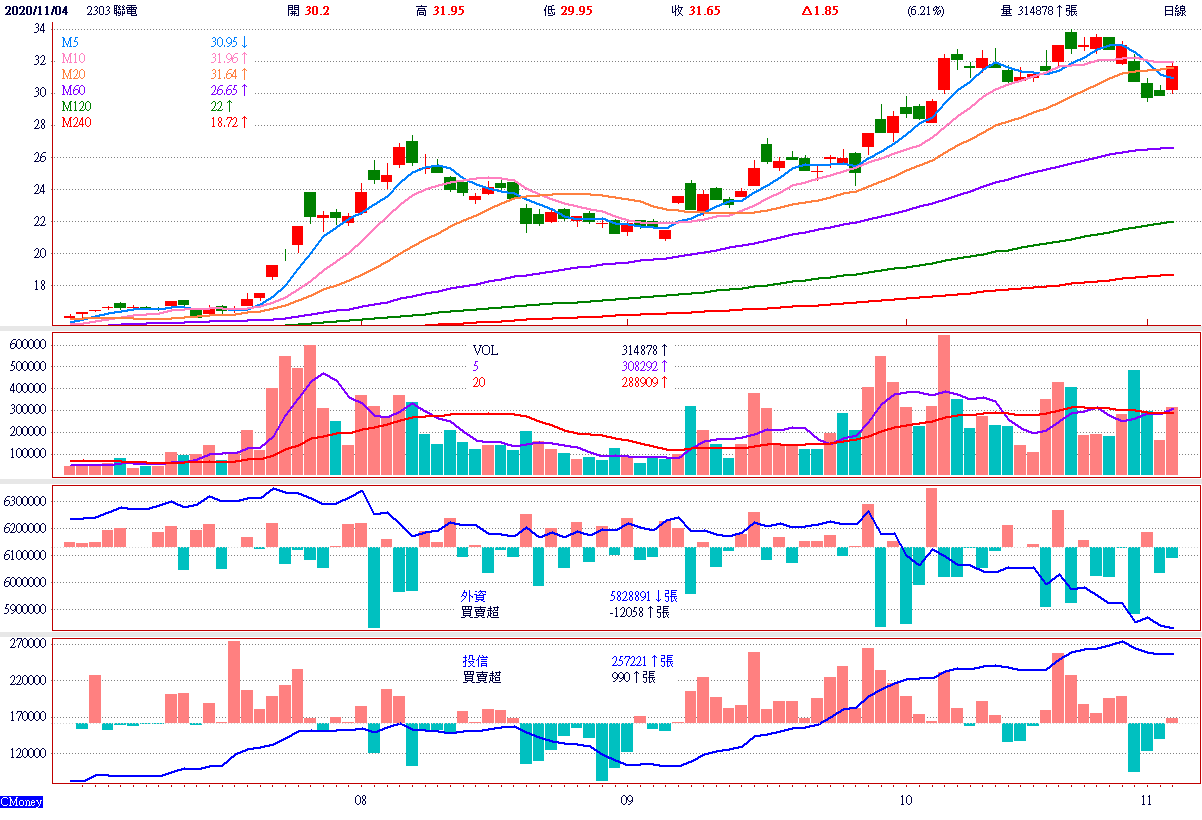Select the M20 moving average label
1202x820 pixels.
coord(72,75)
